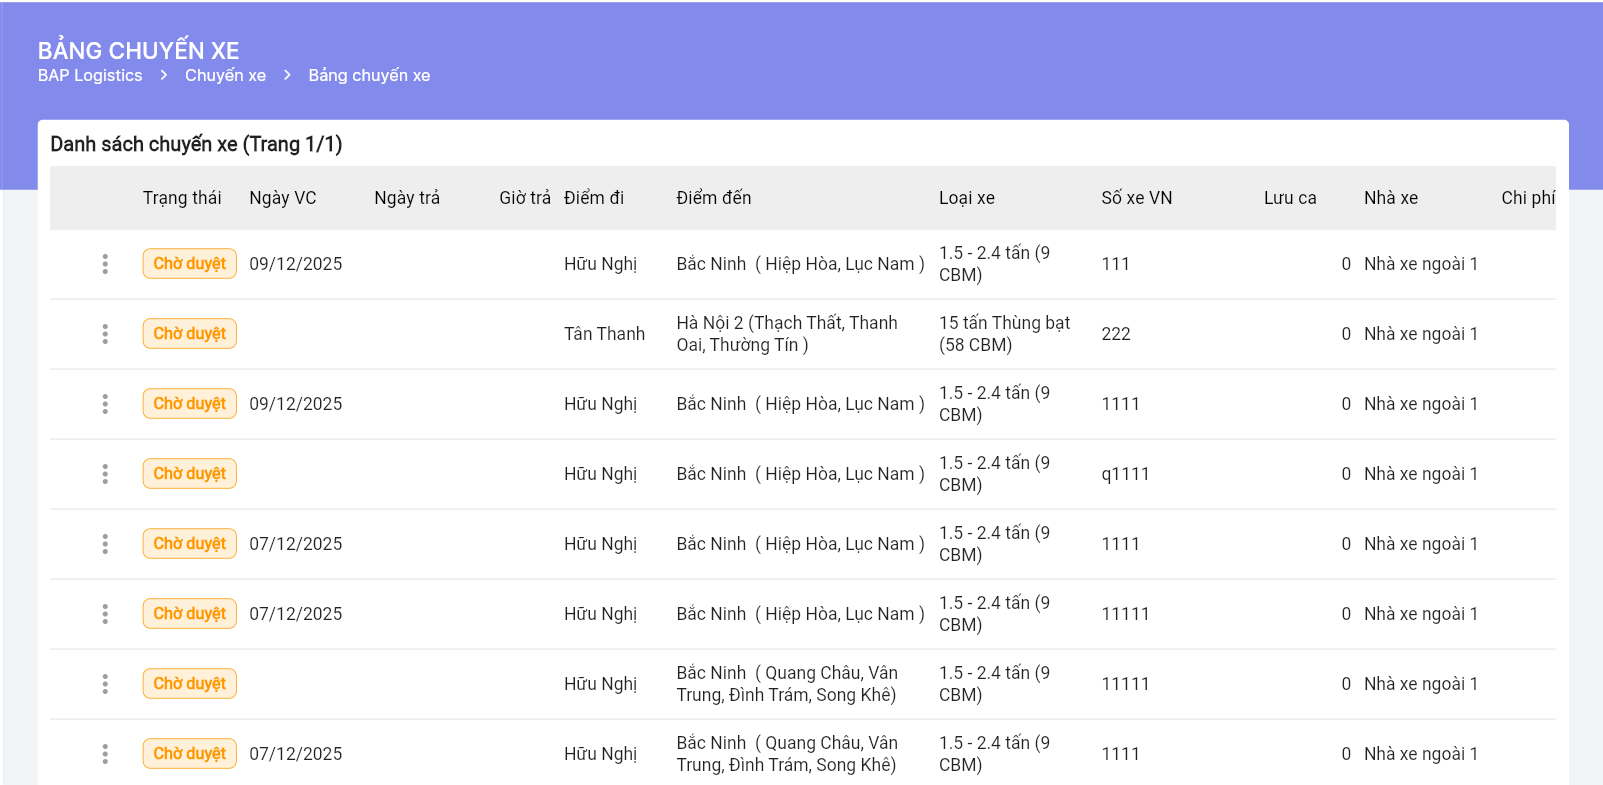The width and height of the screenshot is (1603, 785).
Task: Click Chờ duyệt badge on the Tân Thanh row
Action: pyautogui.click(x=189, y=334)
